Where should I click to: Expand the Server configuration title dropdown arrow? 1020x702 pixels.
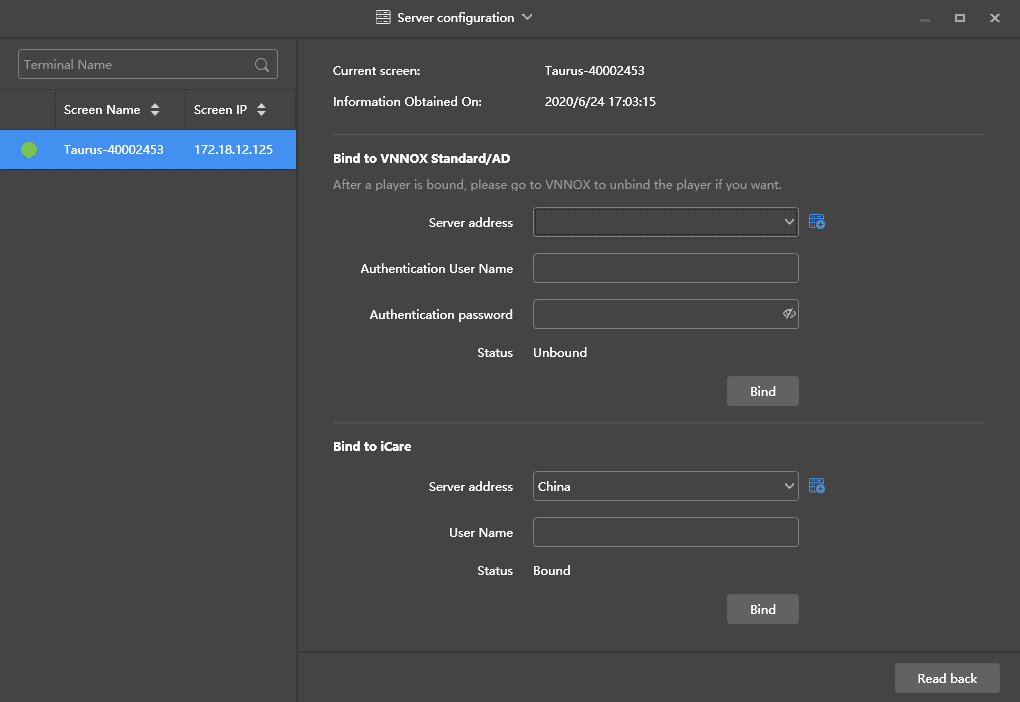[527, 18]
